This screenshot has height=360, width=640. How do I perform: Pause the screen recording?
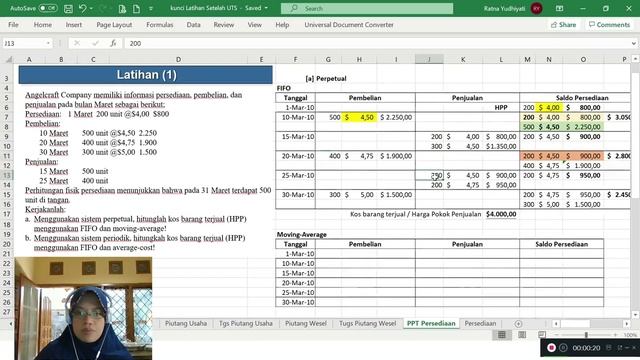563,348
